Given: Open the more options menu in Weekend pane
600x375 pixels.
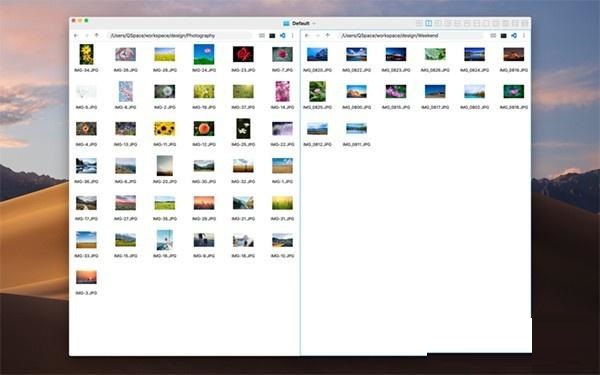Looking at the screenshot, I should 524,36.
